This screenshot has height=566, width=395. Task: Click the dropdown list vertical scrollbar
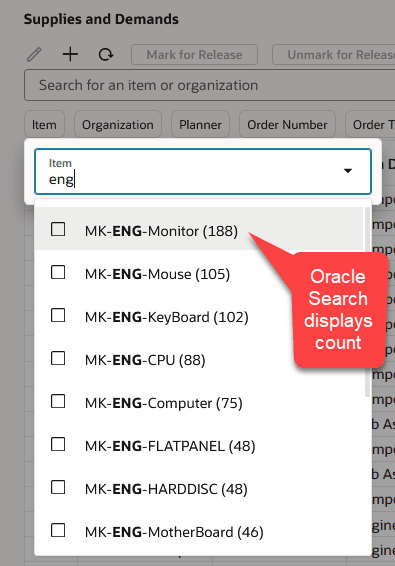tap(368, 302)
